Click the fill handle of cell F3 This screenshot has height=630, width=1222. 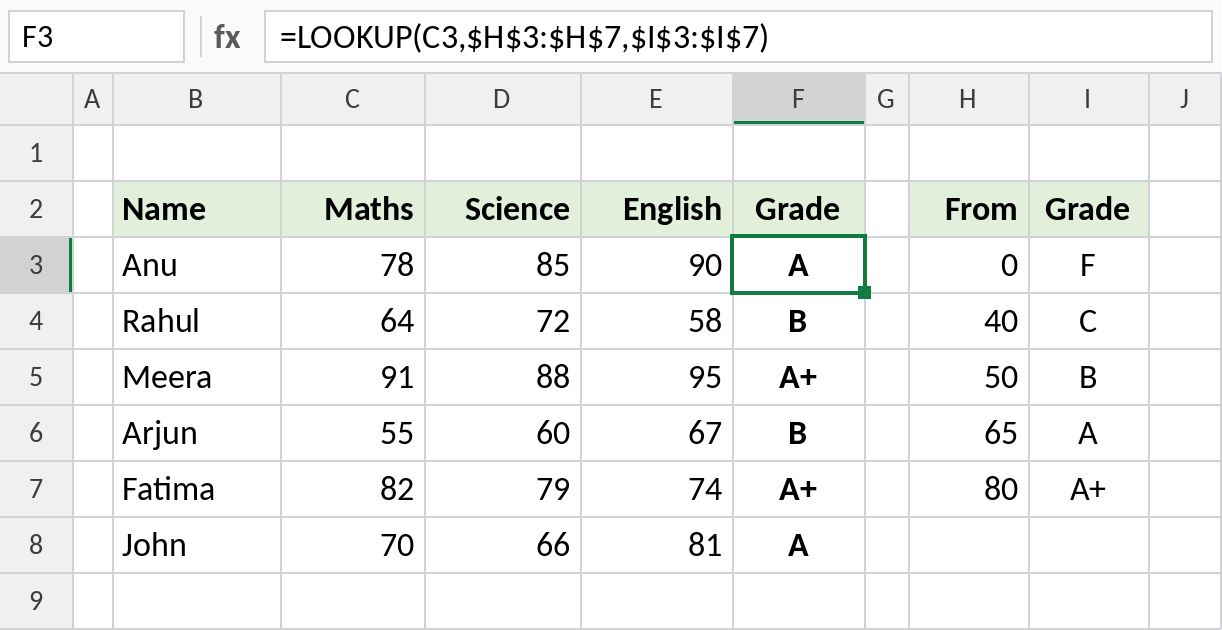coord(864,292)
